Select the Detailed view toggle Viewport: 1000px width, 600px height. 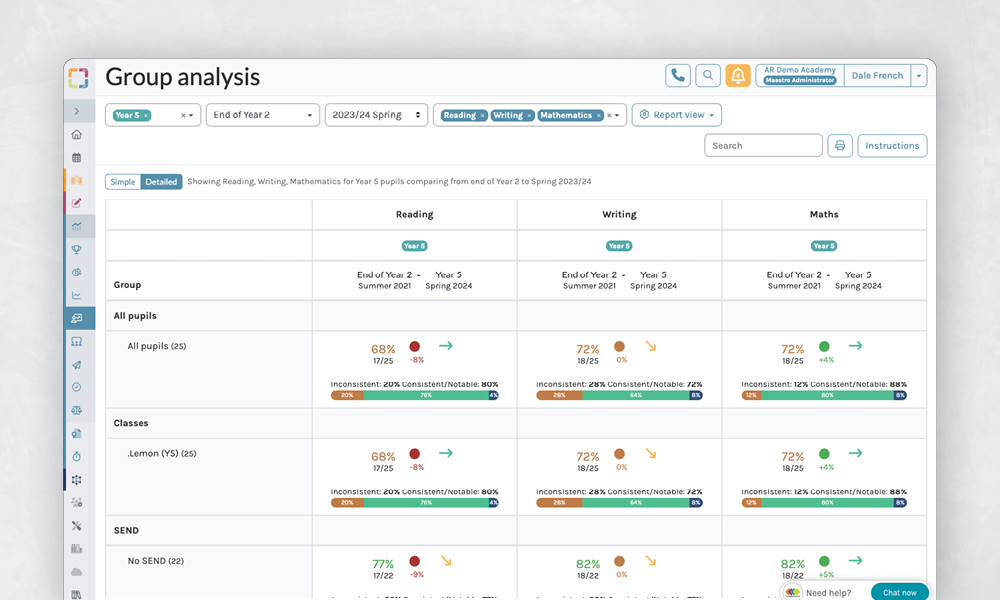click(161, 182)
